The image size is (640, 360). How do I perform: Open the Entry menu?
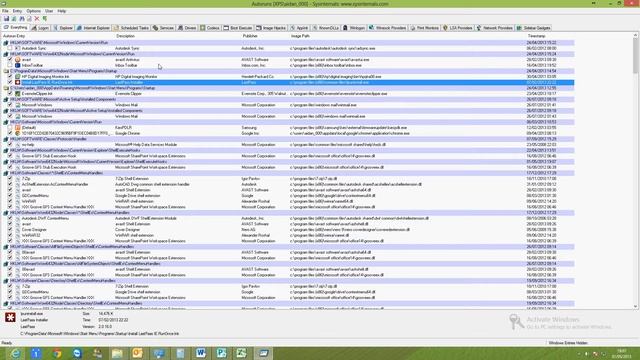[x=17, y=11]
